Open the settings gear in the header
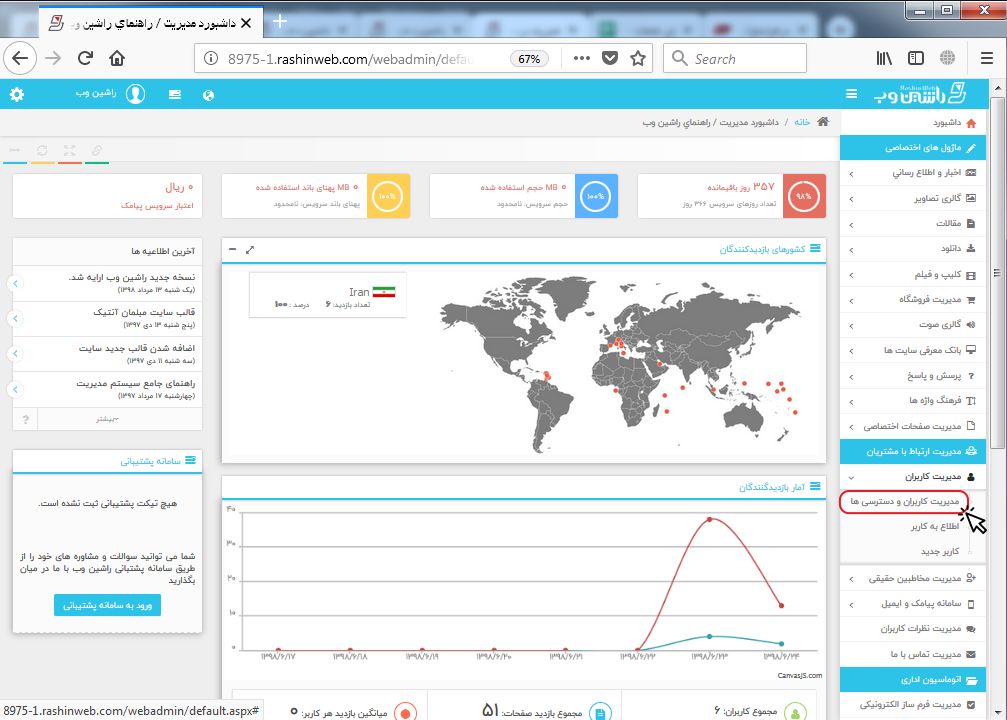Image resolution: width=1007 pixels, height=720 pixels. coord(17,95)
